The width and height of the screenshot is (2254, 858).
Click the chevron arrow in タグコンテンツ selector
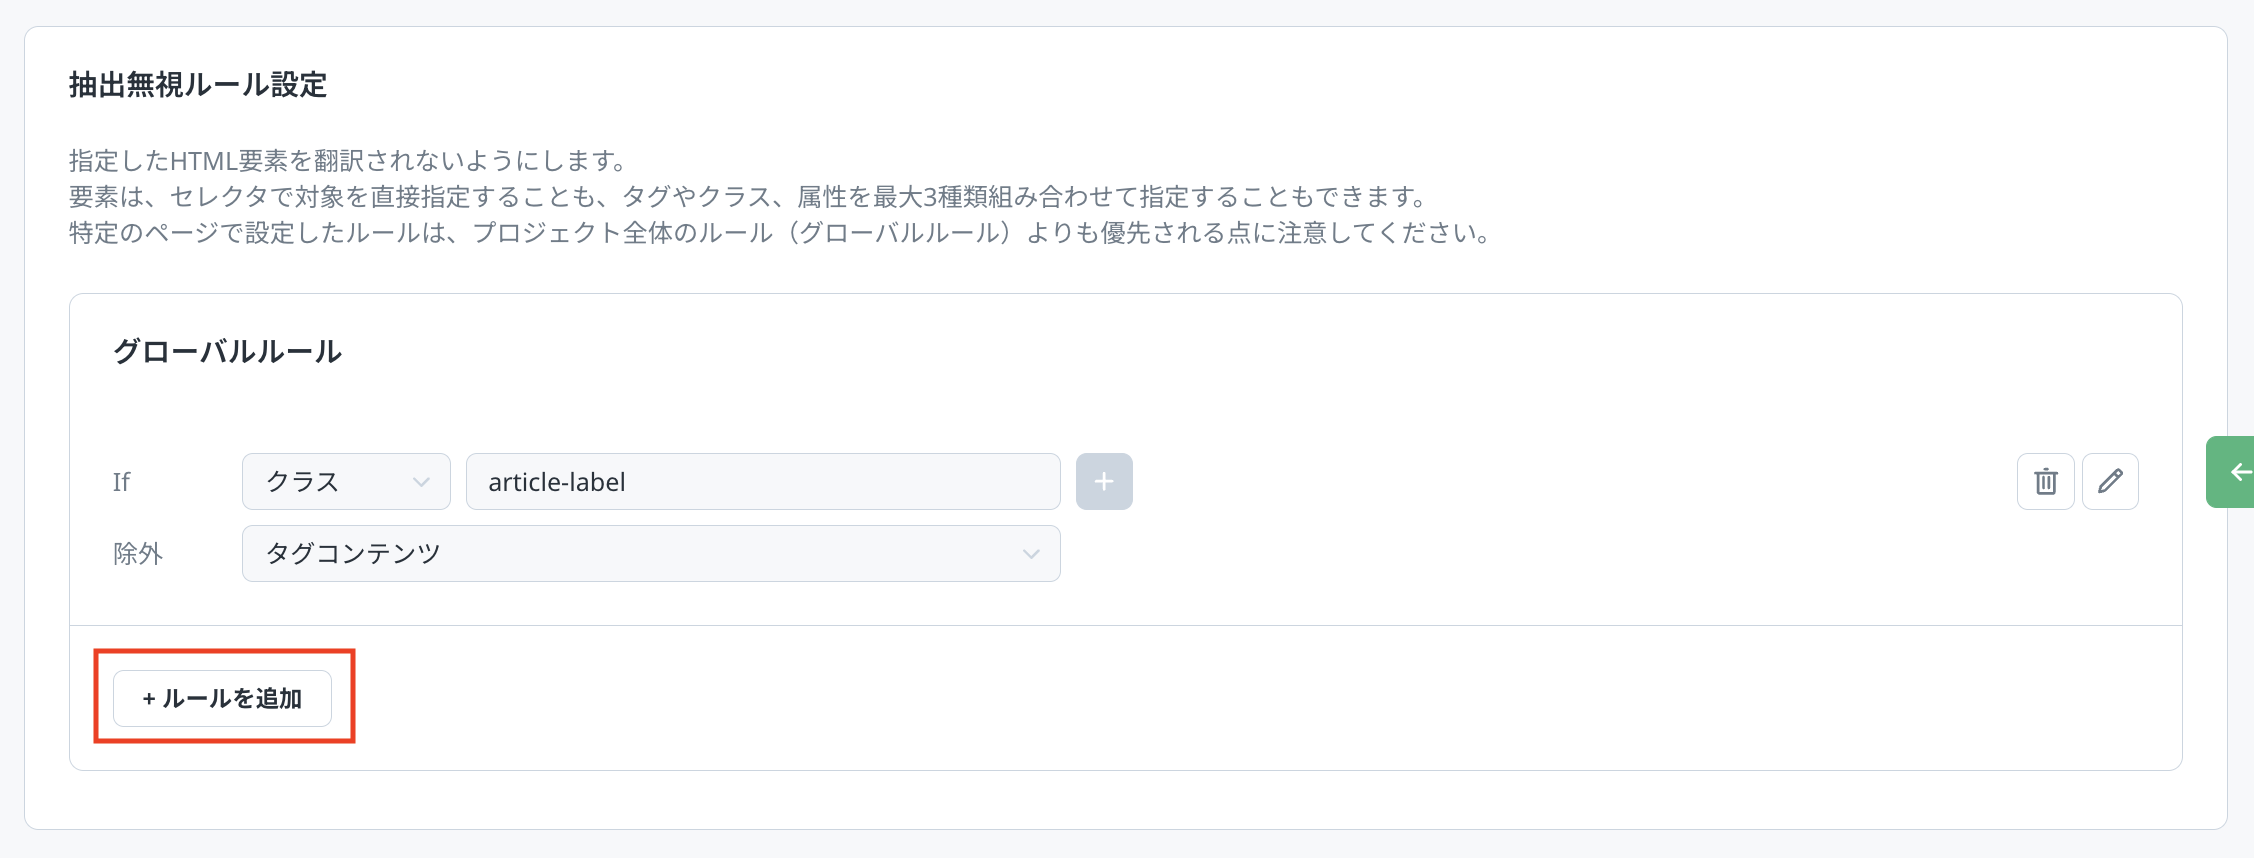click(1031, 554)
